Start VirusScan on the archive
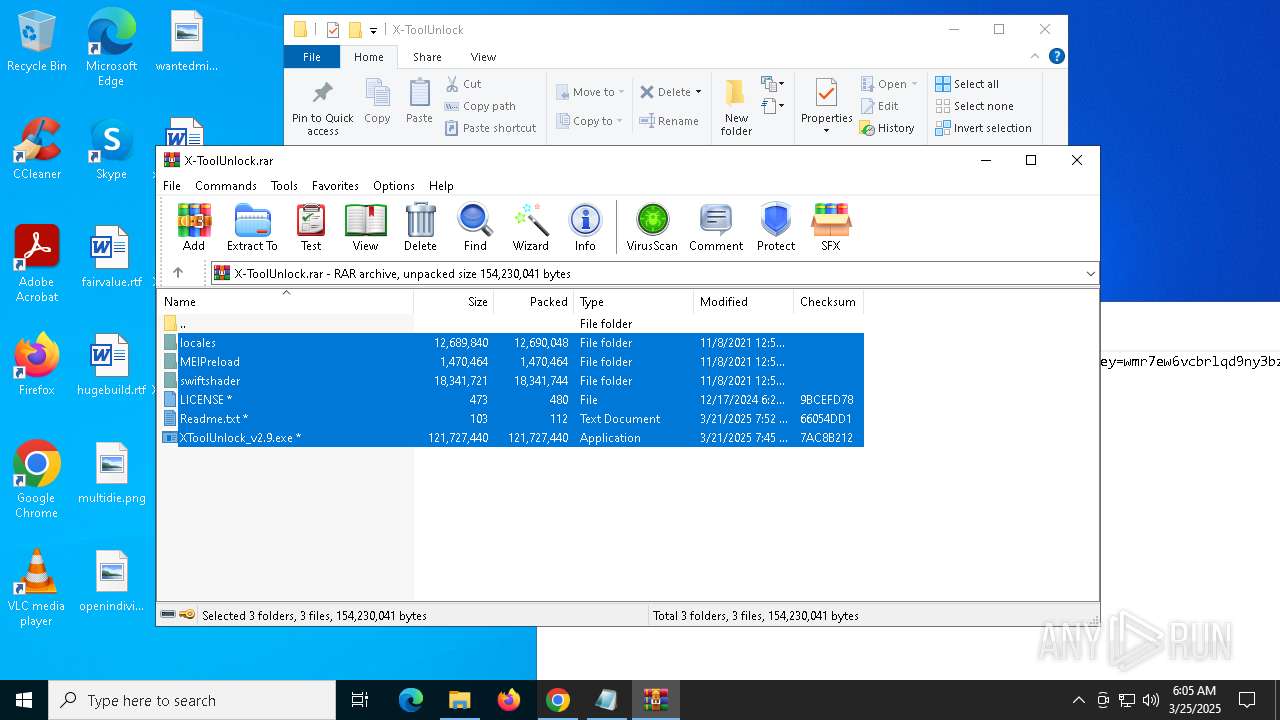1280x720 pixels. coord(652,227)
